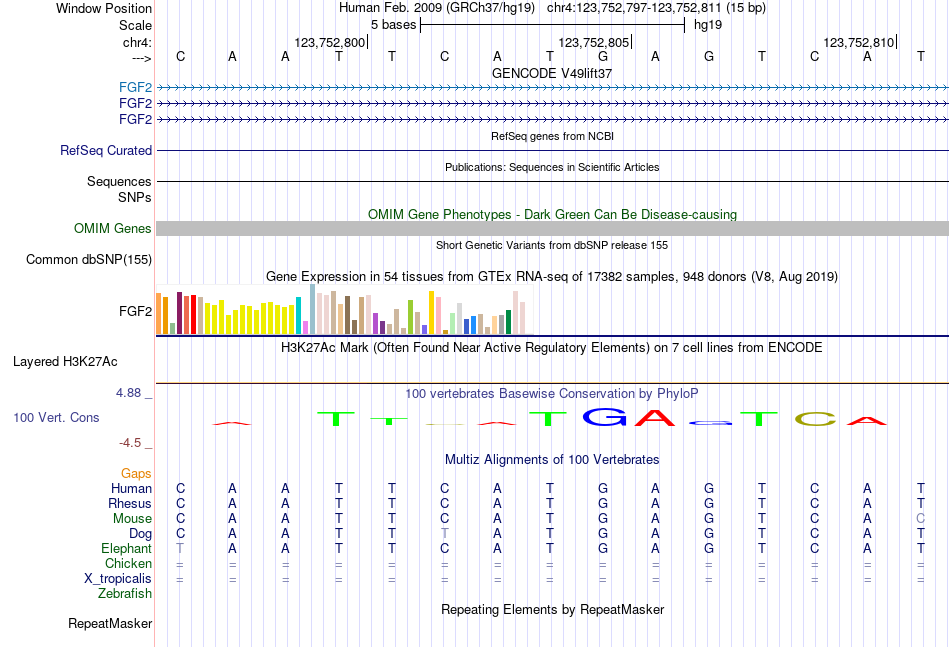Click the 5 bases scale bar

[x=553, y=25]
